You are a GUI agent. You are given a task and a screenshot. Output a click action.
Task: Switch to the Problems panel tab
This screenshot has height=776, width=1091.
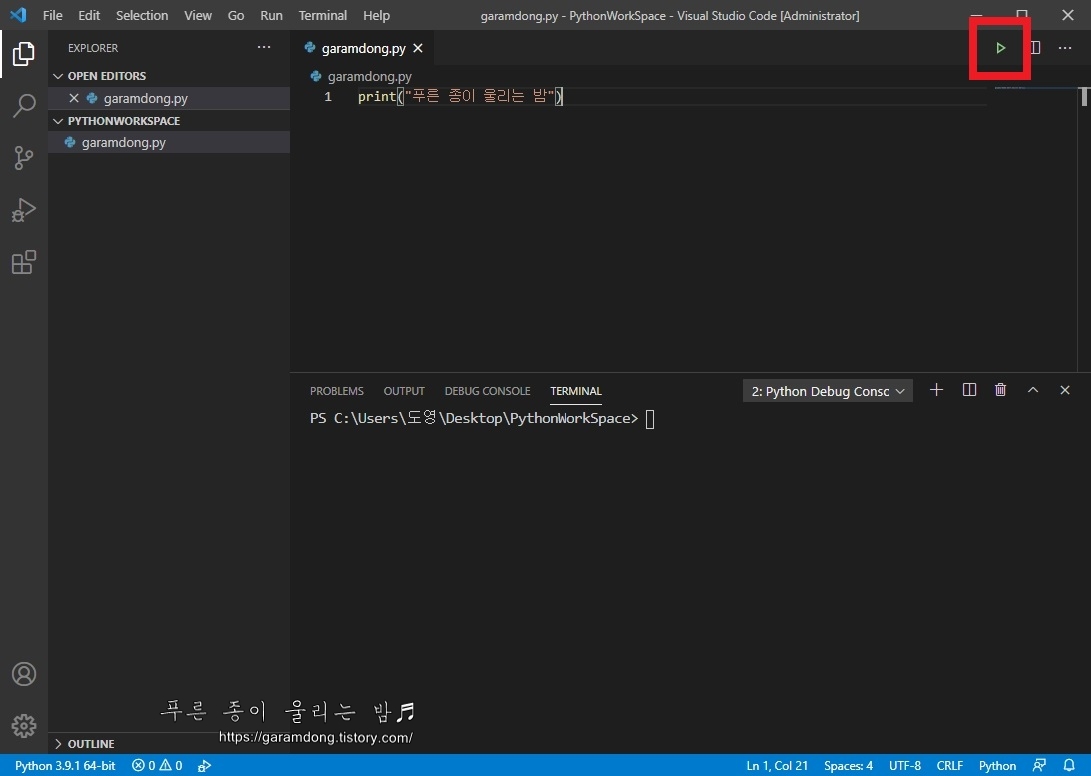coord(337,391)
